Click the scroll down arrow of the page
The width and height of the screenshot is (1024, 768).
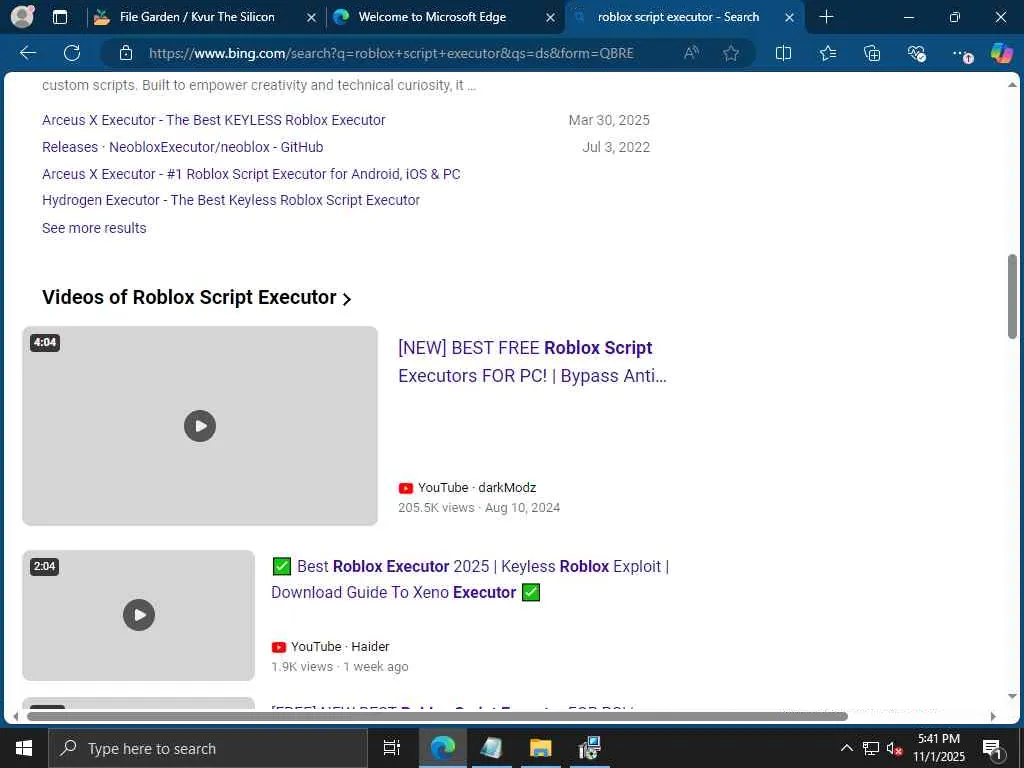[1012, 696]
